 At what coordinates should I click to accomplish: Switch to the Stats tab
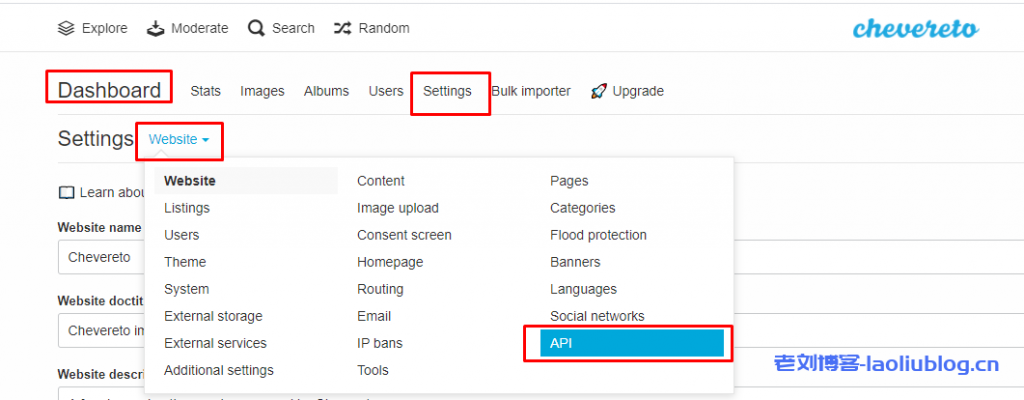point(205,91)
